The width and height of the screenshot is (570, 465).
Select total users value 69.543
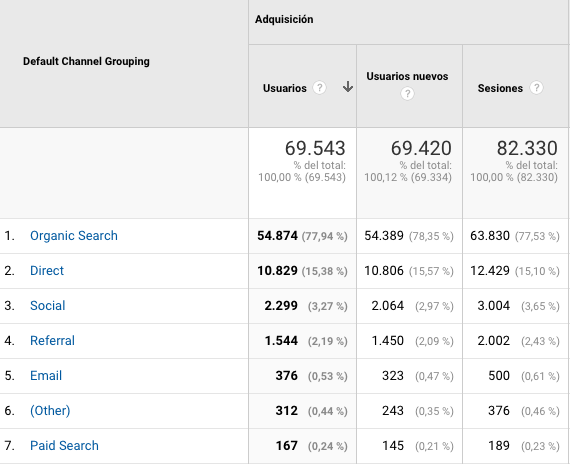315,148
